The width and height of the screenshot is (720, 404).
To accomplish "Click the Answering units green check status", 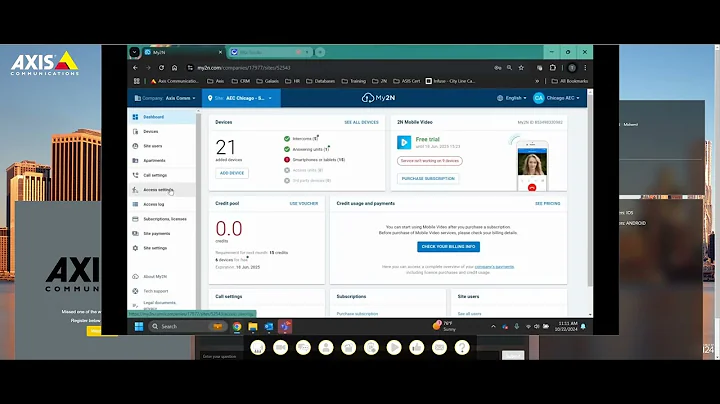I will [x=287, y=149].
